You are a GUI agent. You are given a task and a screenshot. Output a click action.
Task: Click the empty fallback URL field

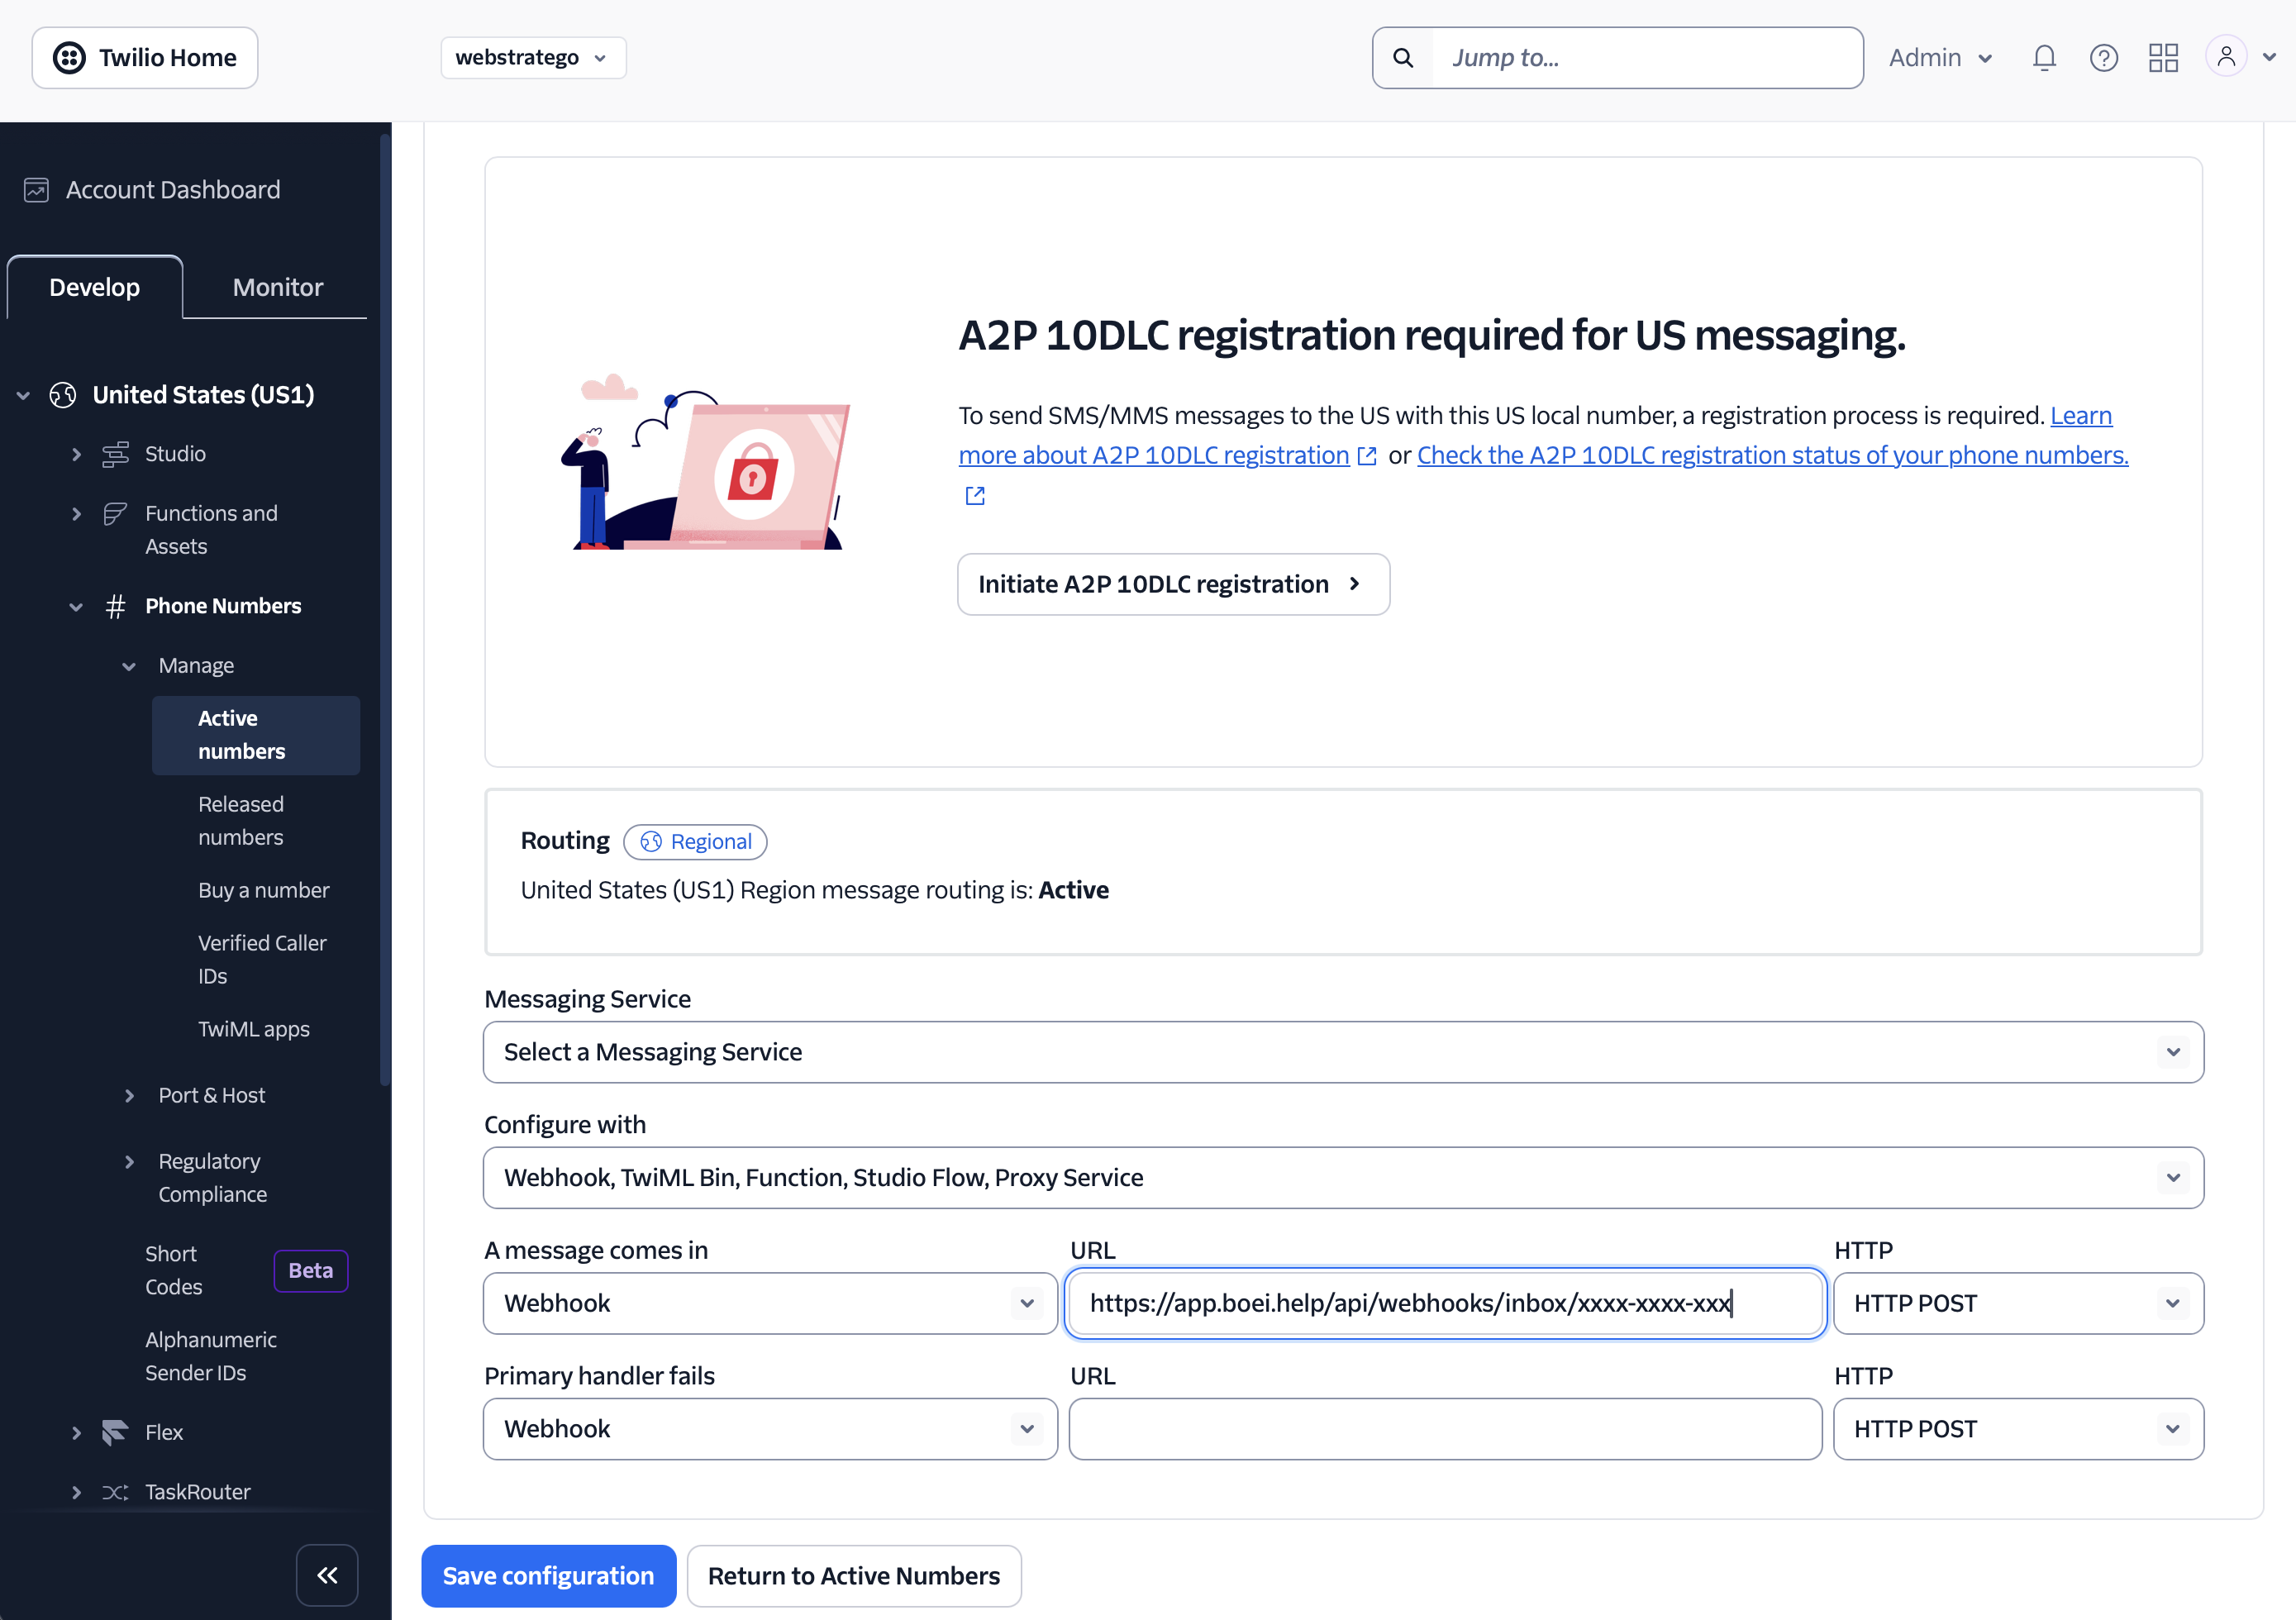(1446, 1429)
